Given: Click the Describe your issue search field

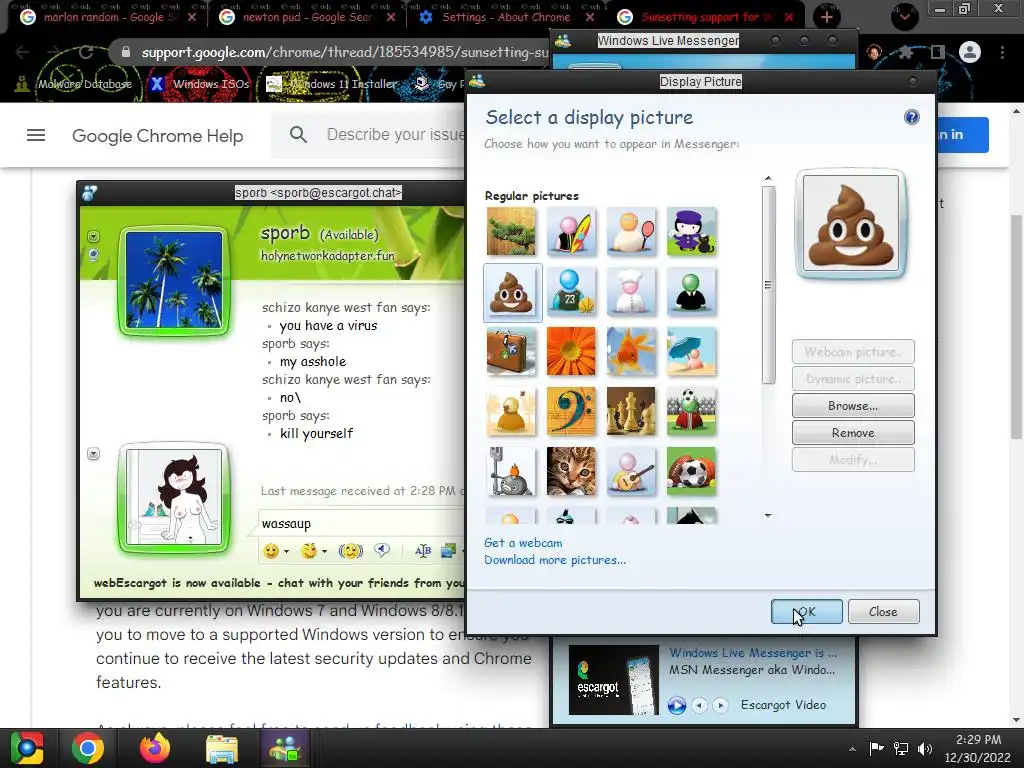Looking at the screenshot, I should pos(396,135).
